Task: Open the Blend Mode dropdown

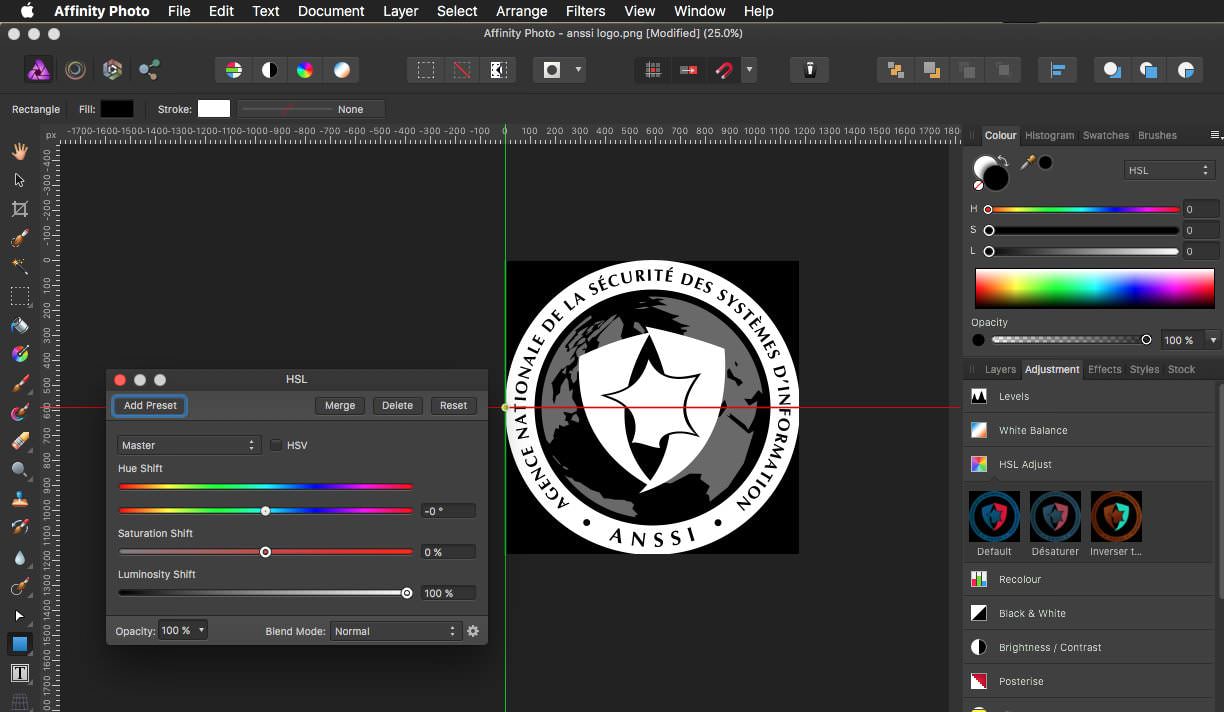Action: 395,631
